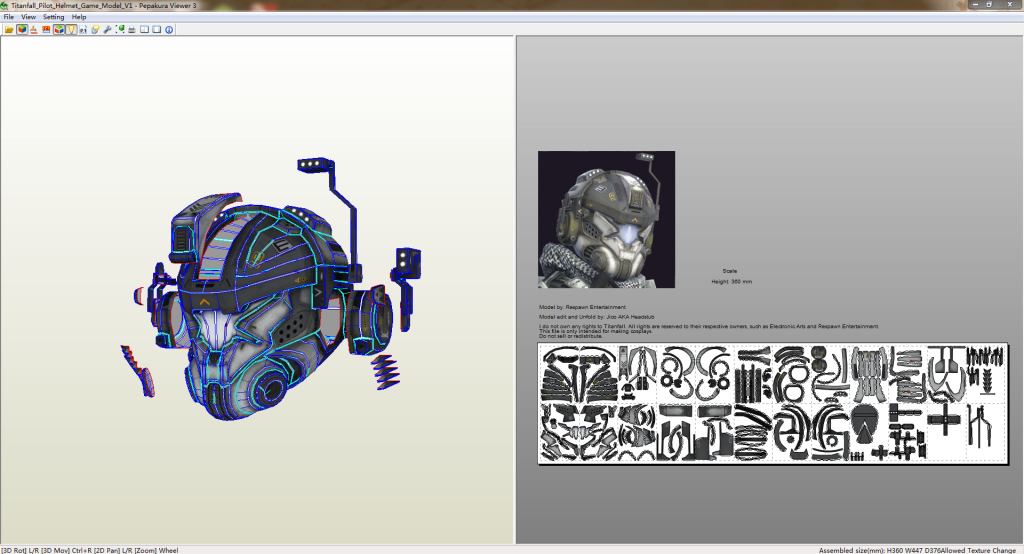This screenshot has height=554, width=1024.
Task: Toggle the red-blue open cube icon
Action: (x=59, y=29)
